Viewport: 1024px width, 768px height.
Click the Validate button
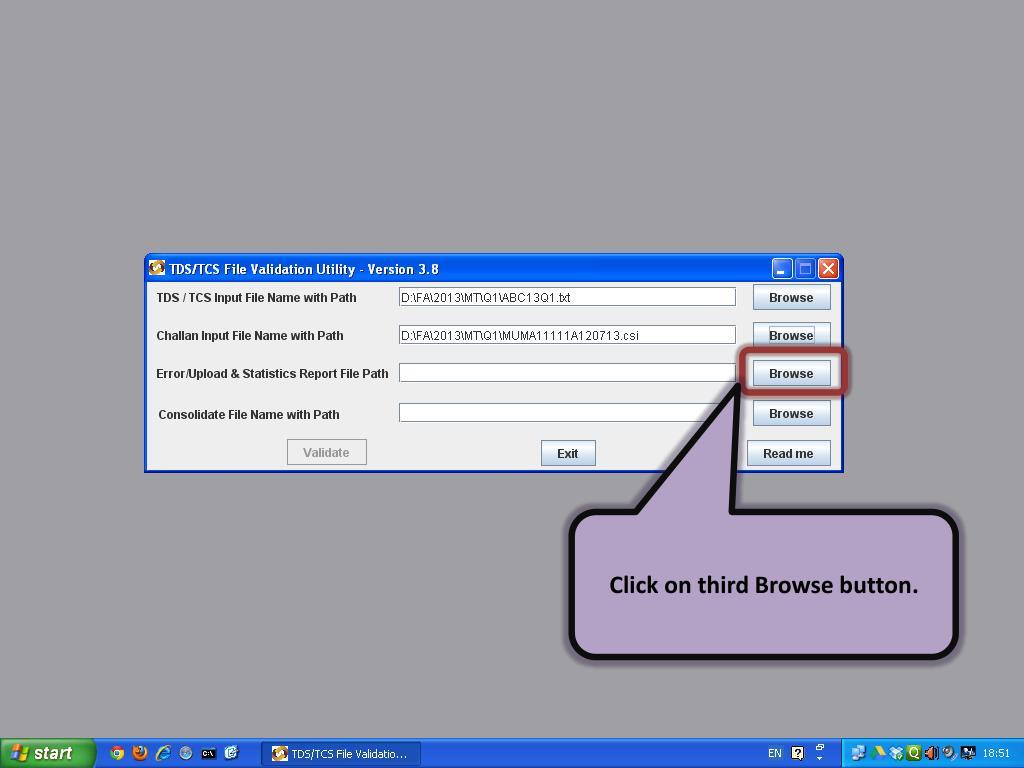pyautogui.click(x=327, y=452)
